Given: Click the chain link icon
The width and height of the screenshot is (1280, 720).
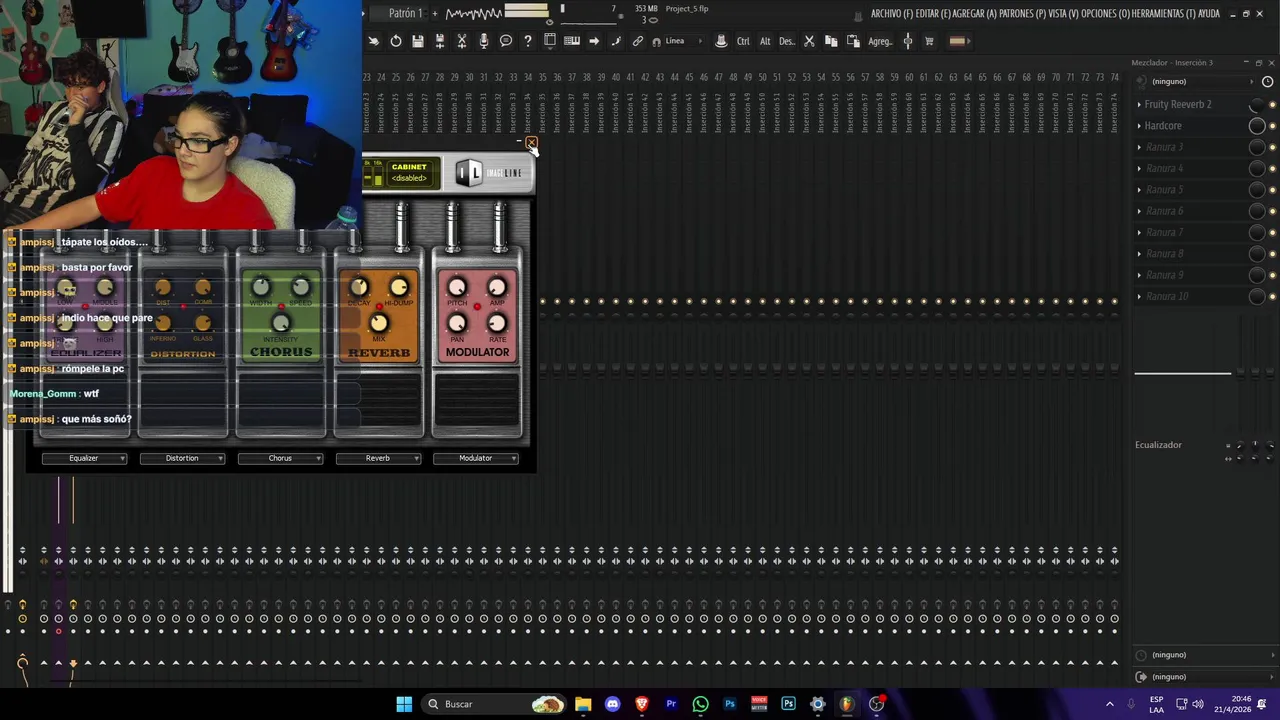Looking at the screenshot, I should coord(638,41).
